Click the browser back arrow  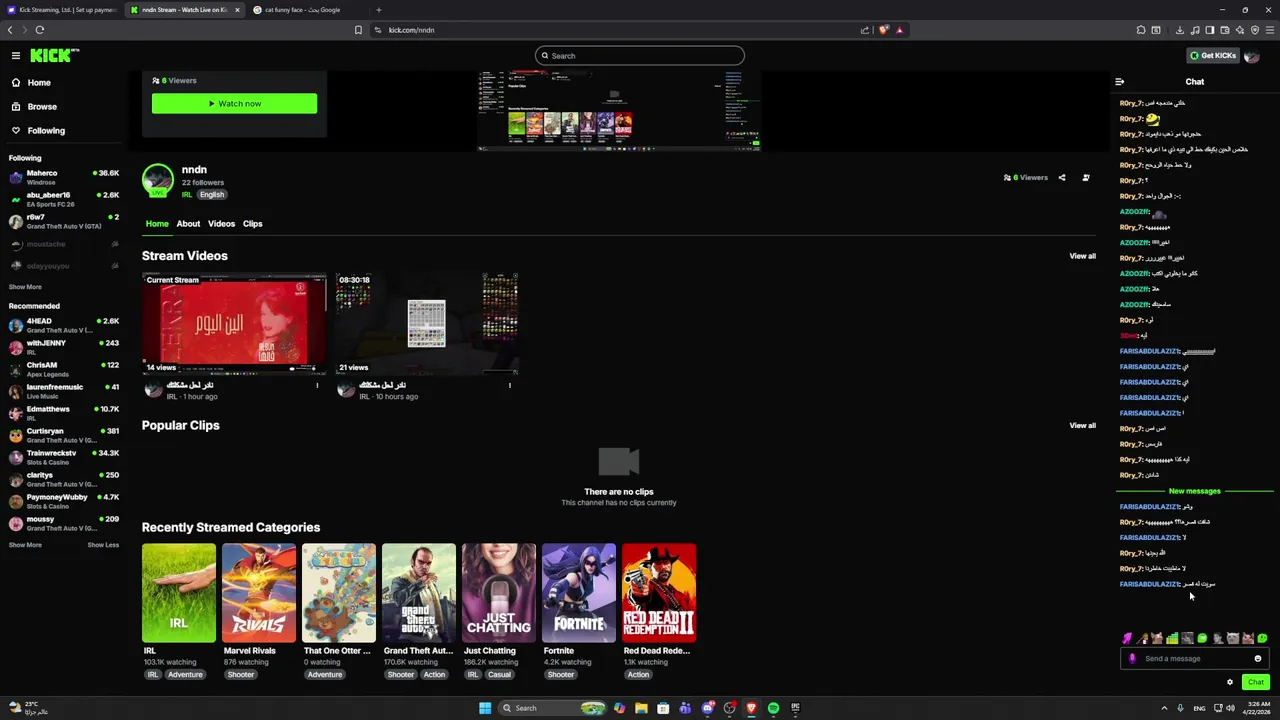click(10, 30)
